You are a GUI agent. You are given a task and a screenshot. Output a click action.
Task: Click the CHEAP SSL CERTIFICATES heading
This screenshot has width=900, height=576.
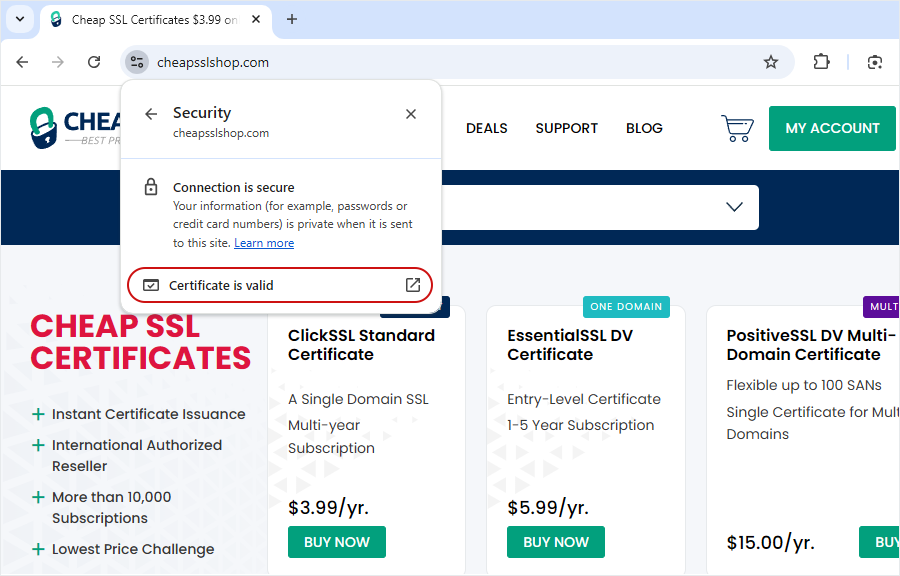[141, 342]
